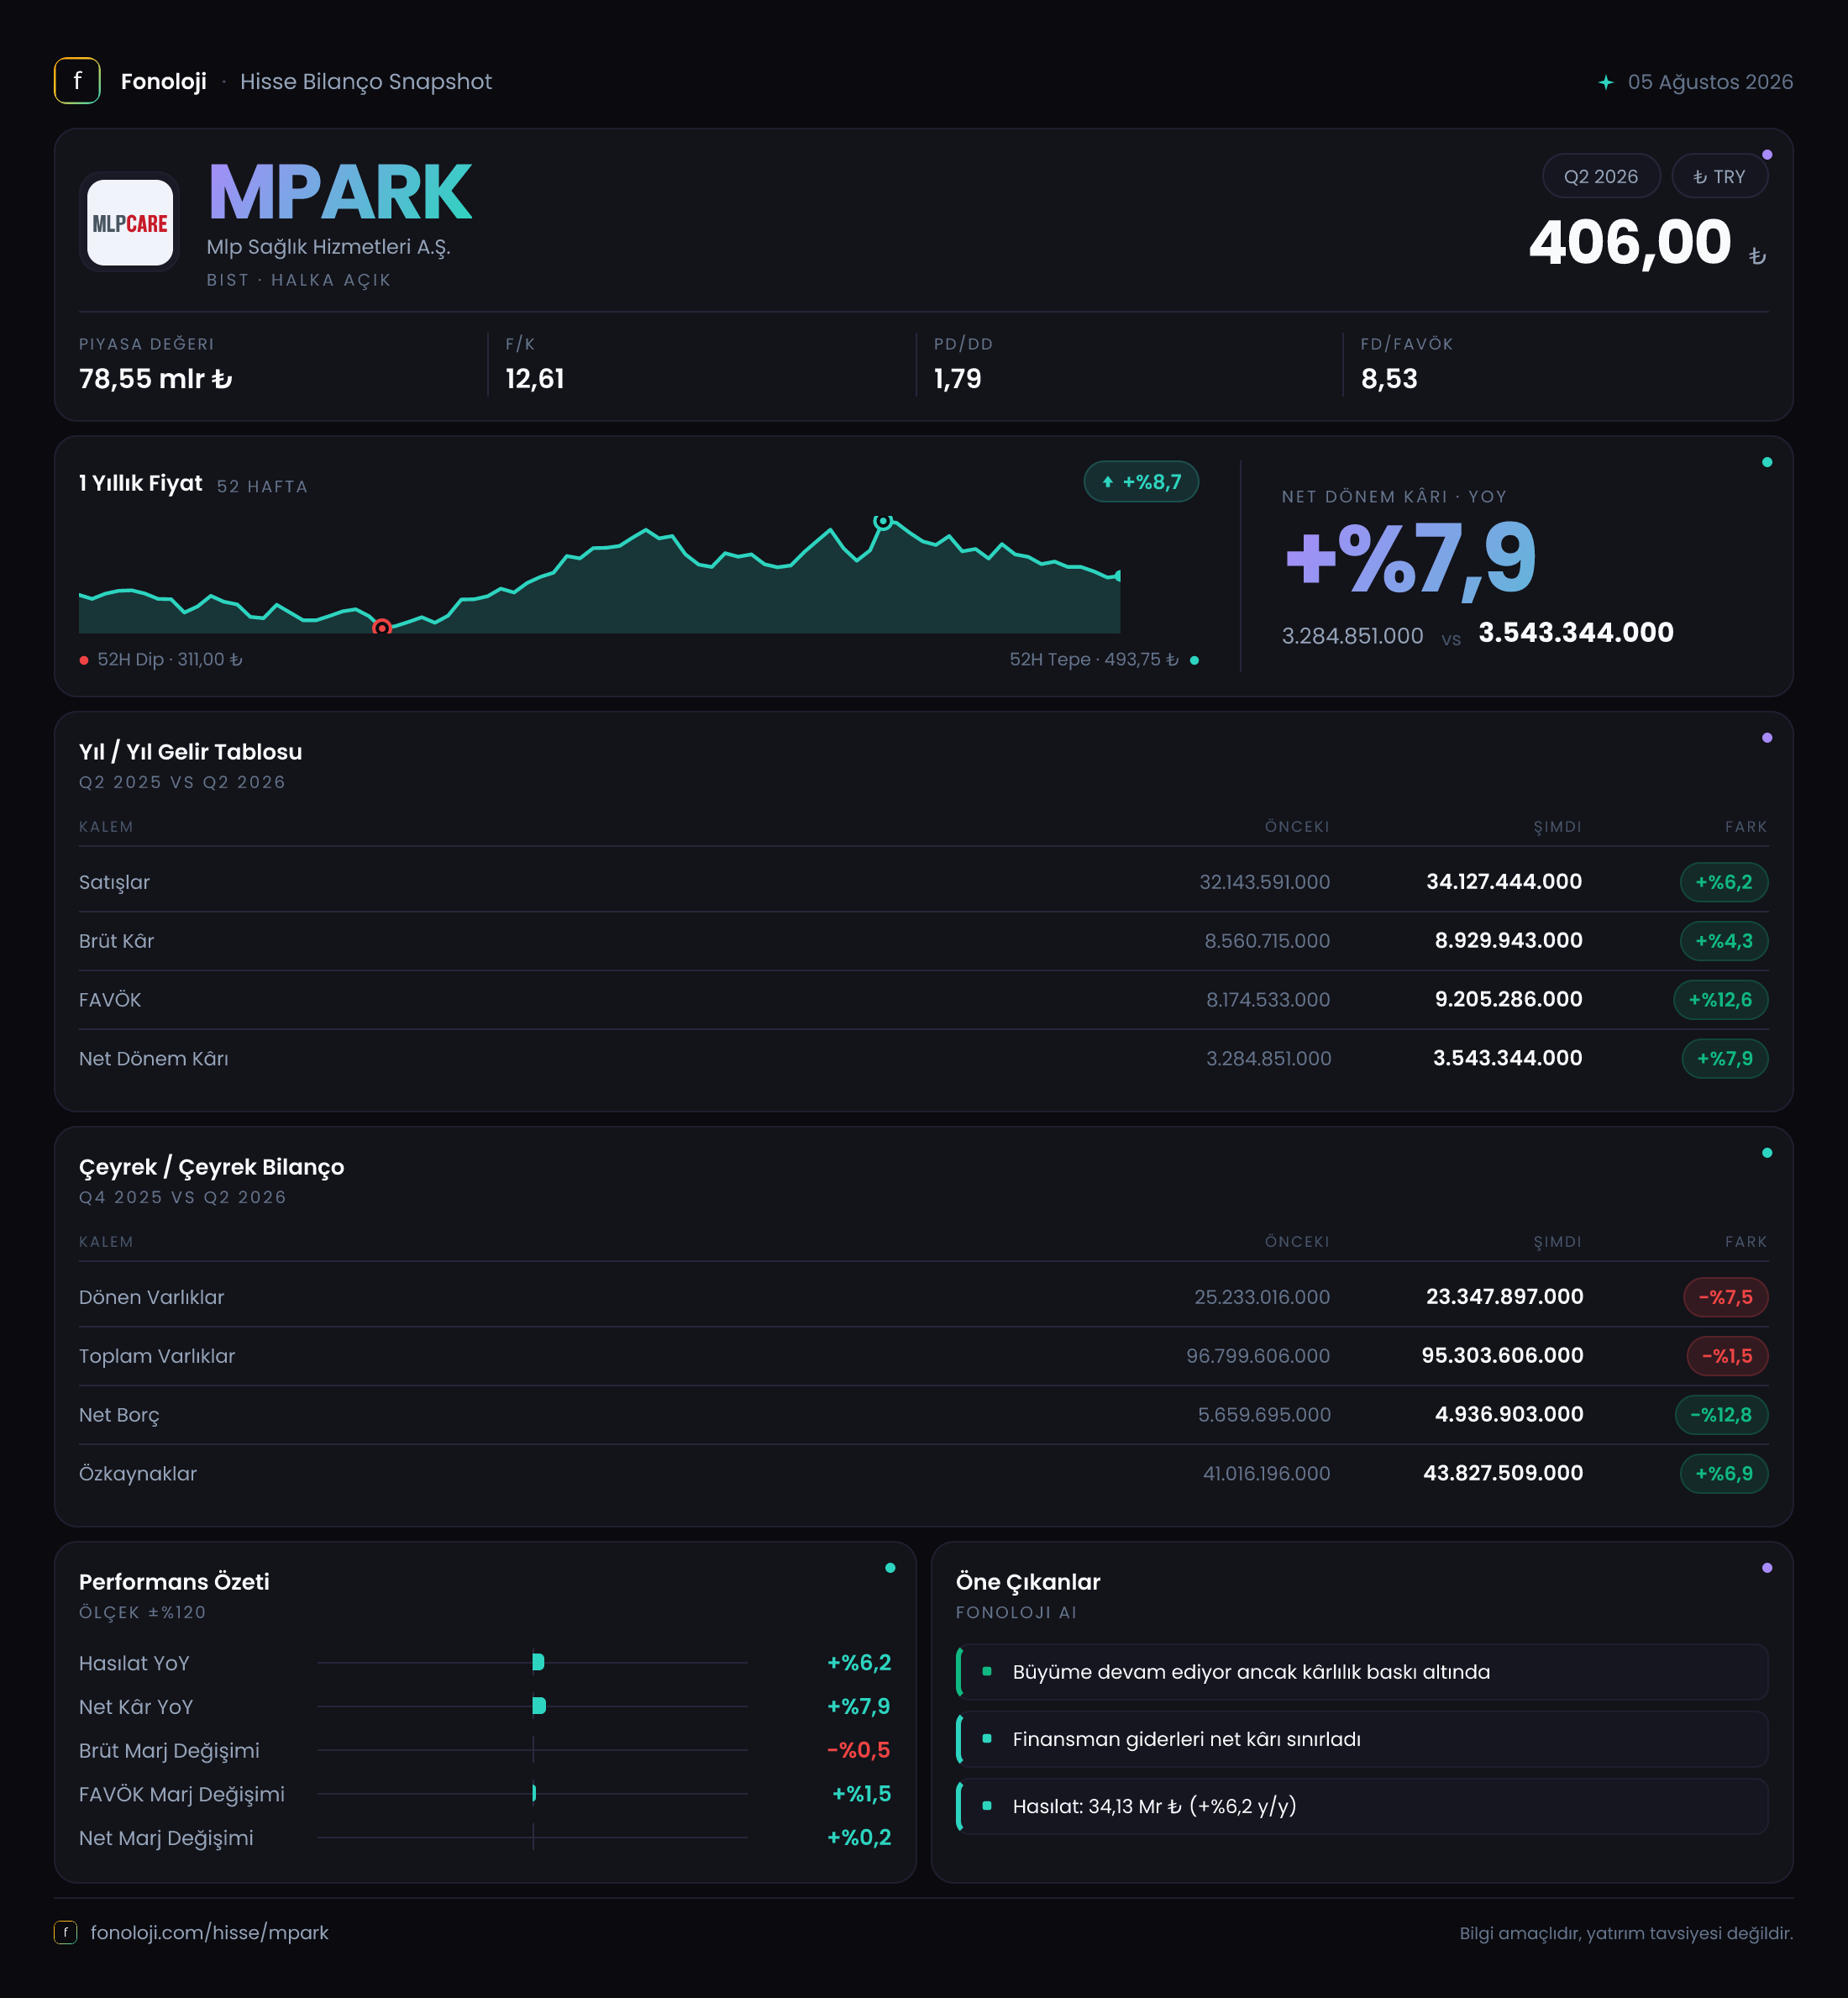Click the small Fonoloji icon in footer
This screenshot has width=1848, height=1998.
pos(65,1932)
